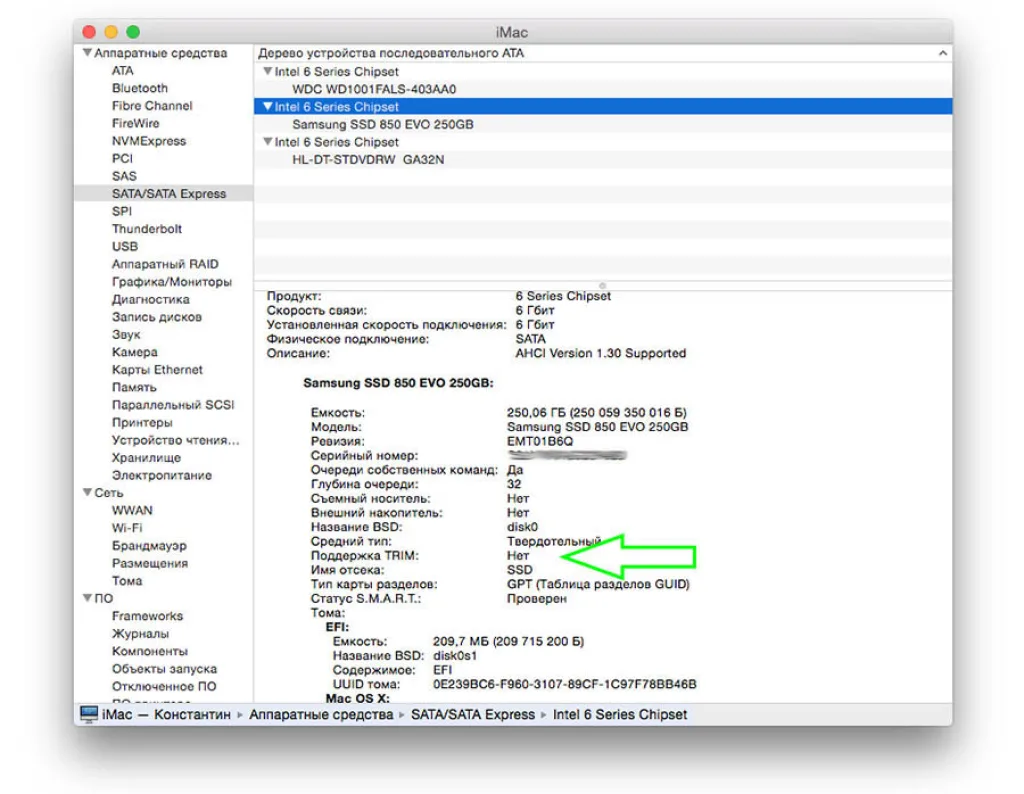1024x794 pixels.
Task: Click the UUID value 0E239BC6-F960-3107-89CF-1C97F78BB46B
Action: (564, 684)
